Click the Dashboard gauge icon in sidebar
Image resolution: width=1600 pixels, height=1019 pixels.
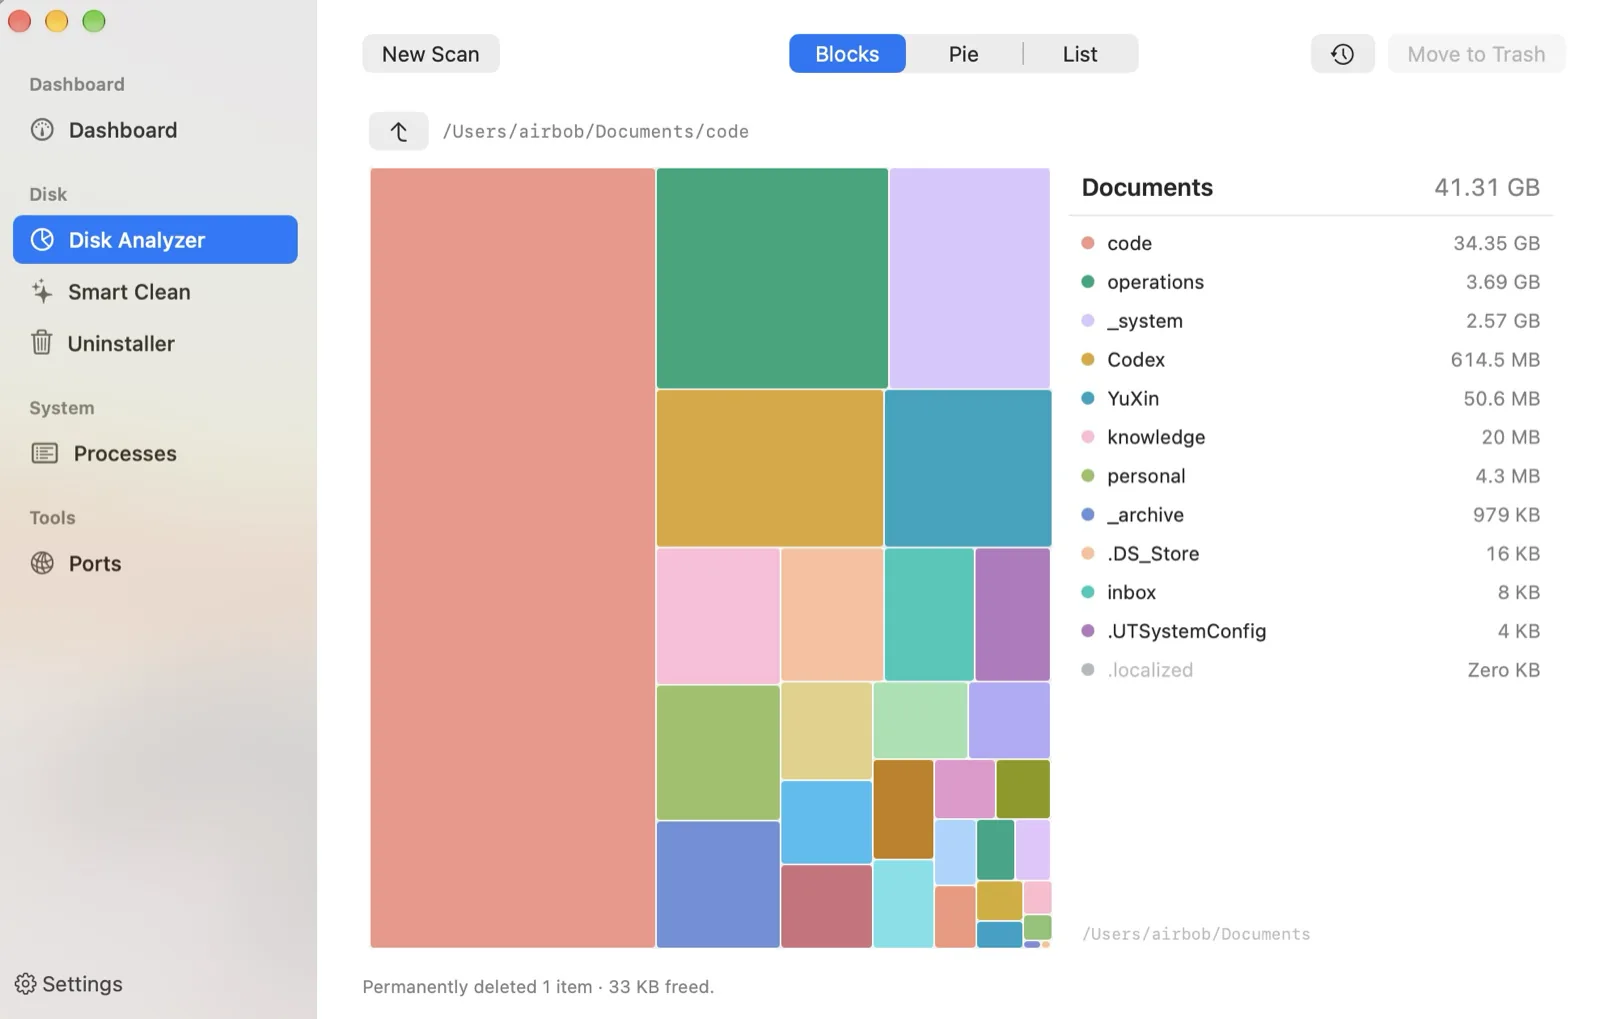(x=42, y=130)
